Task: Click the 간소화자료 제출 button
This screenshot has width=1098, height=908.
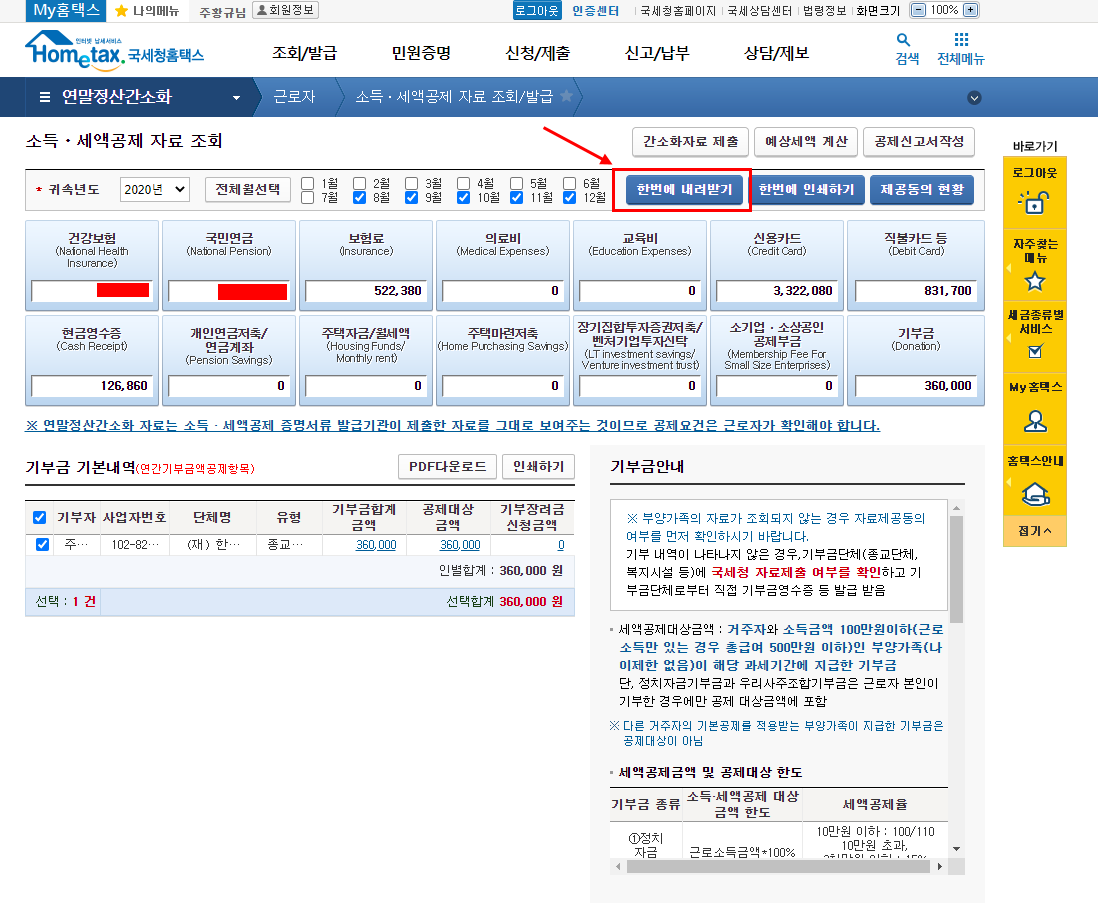Action: (690, 141)
